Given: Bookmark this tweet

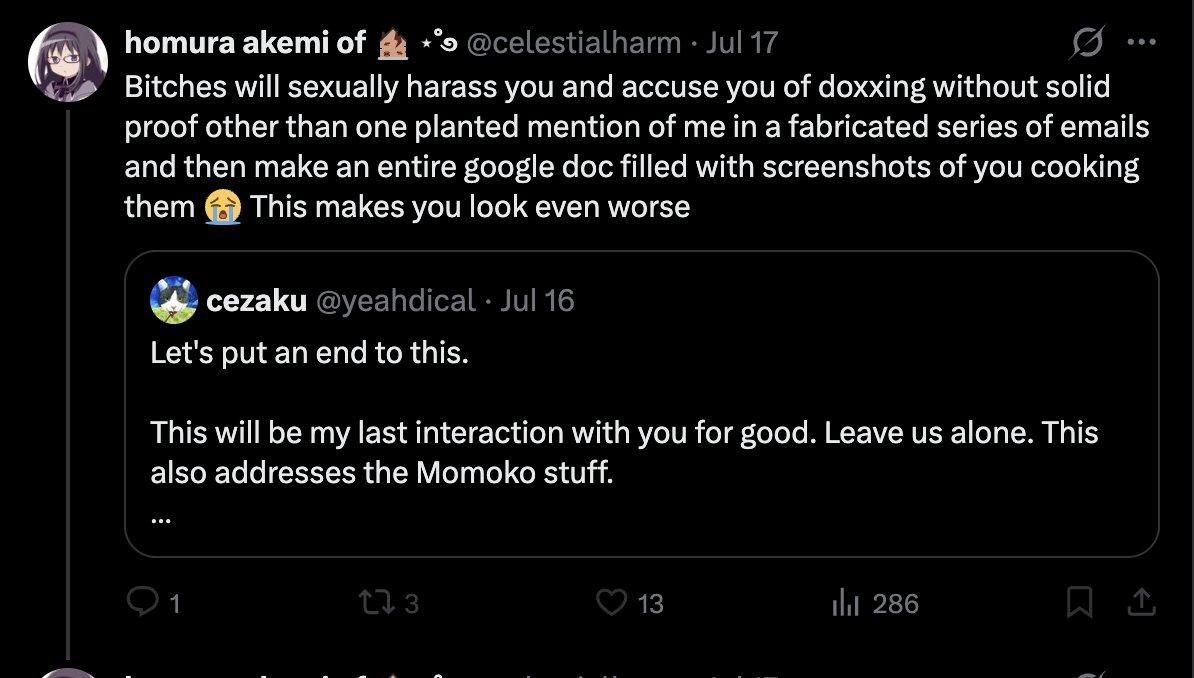Looking at the screenshot, I should [1079, 603].
